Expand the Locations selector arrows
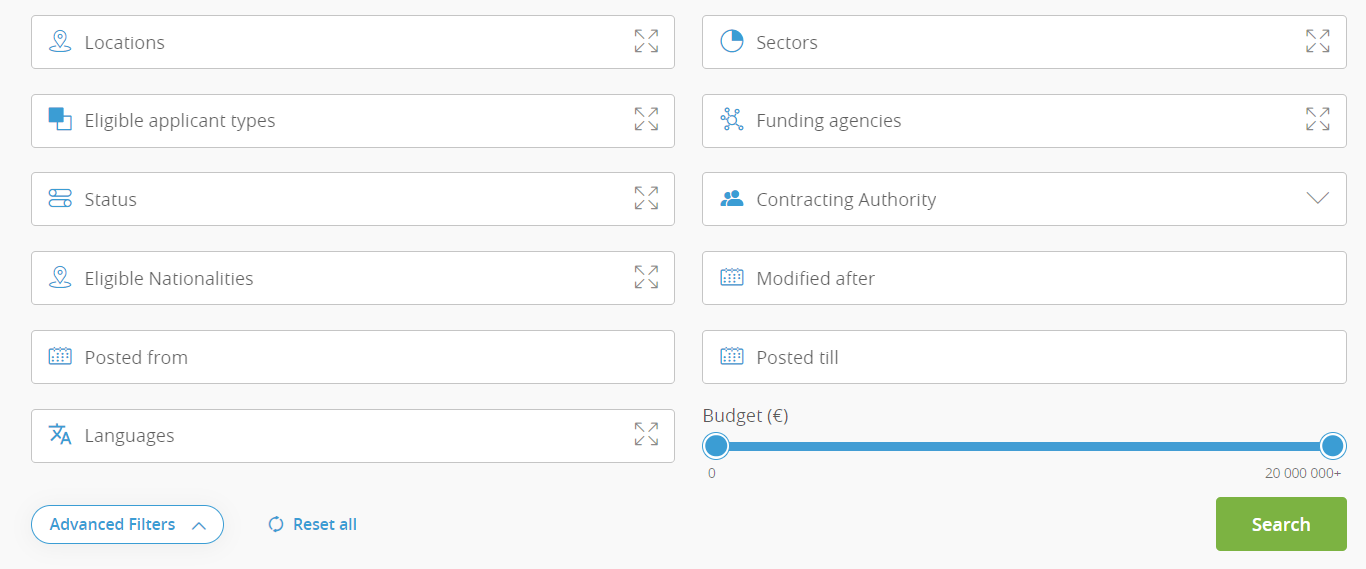Viewport: 1366px width, 569px height. tap(646, 41)
